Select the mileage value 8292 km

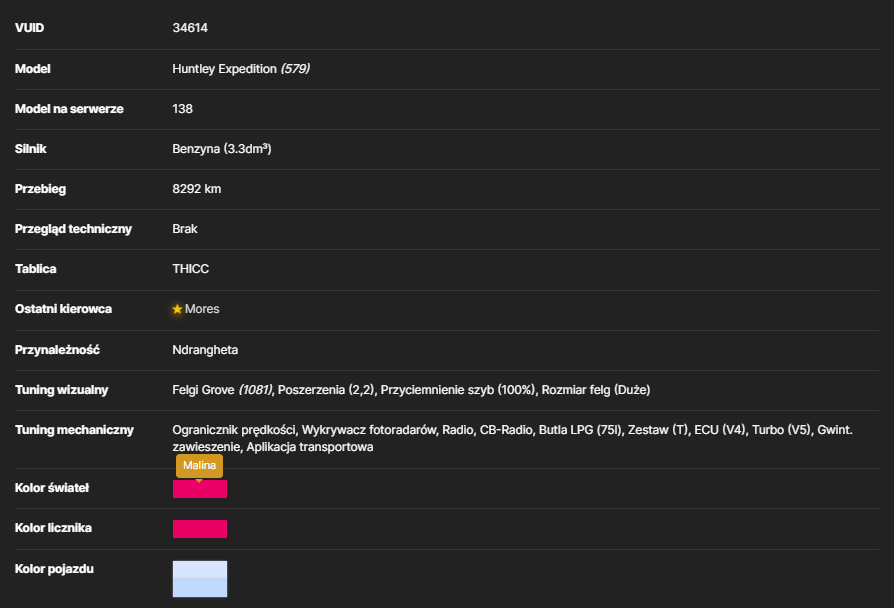tap(197, 189)
